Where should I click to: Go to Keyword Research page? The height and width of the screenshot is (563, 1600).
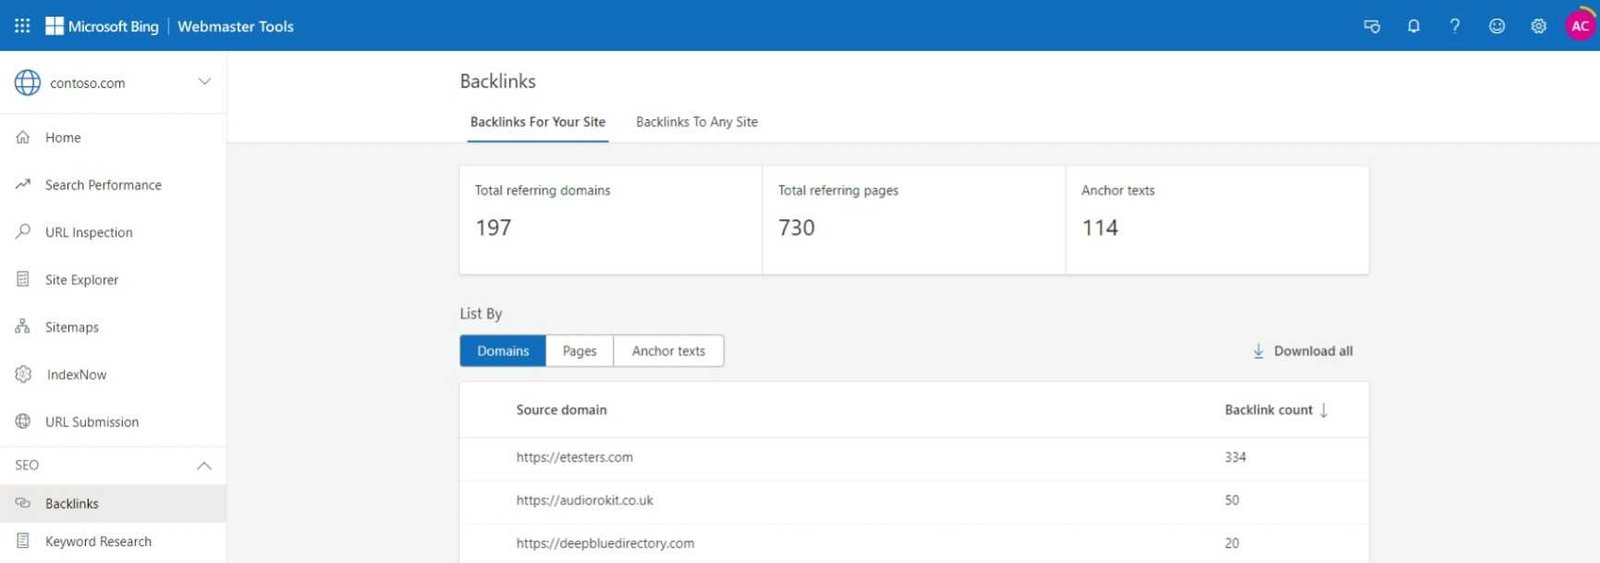tap(98, 541)
